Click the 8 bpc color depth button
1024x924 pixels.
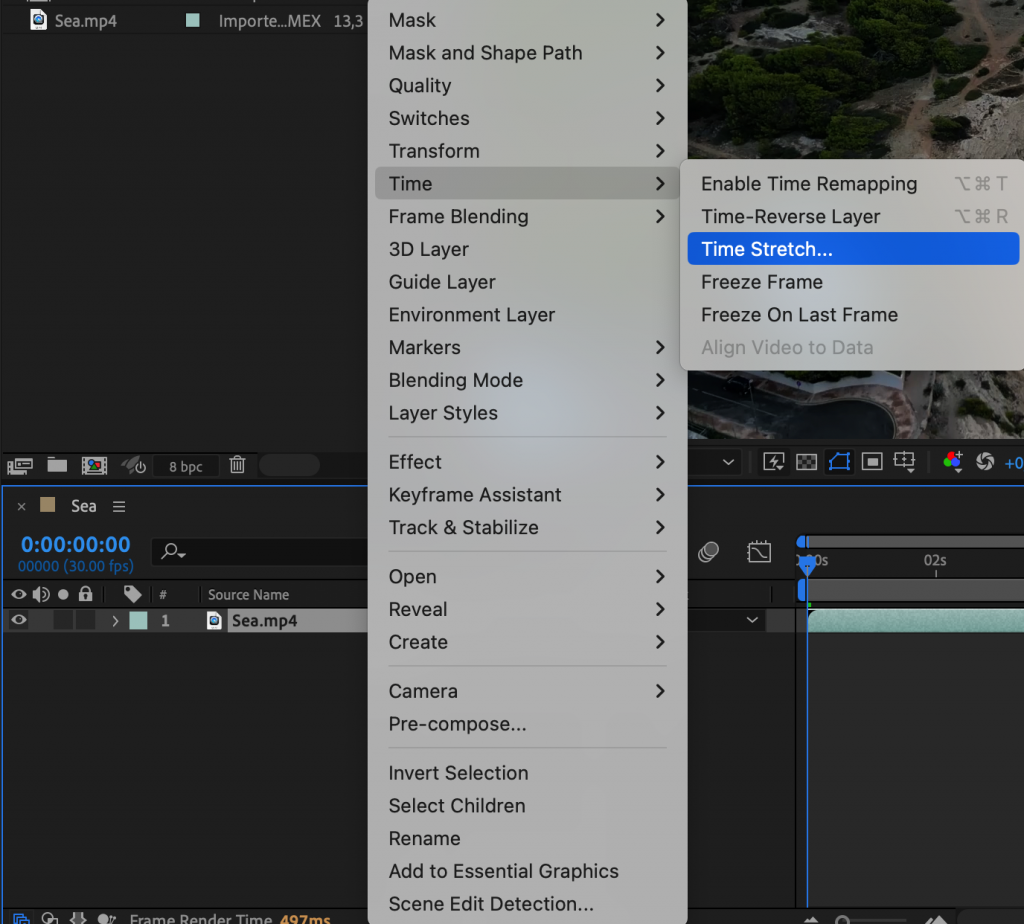[185, 466]
